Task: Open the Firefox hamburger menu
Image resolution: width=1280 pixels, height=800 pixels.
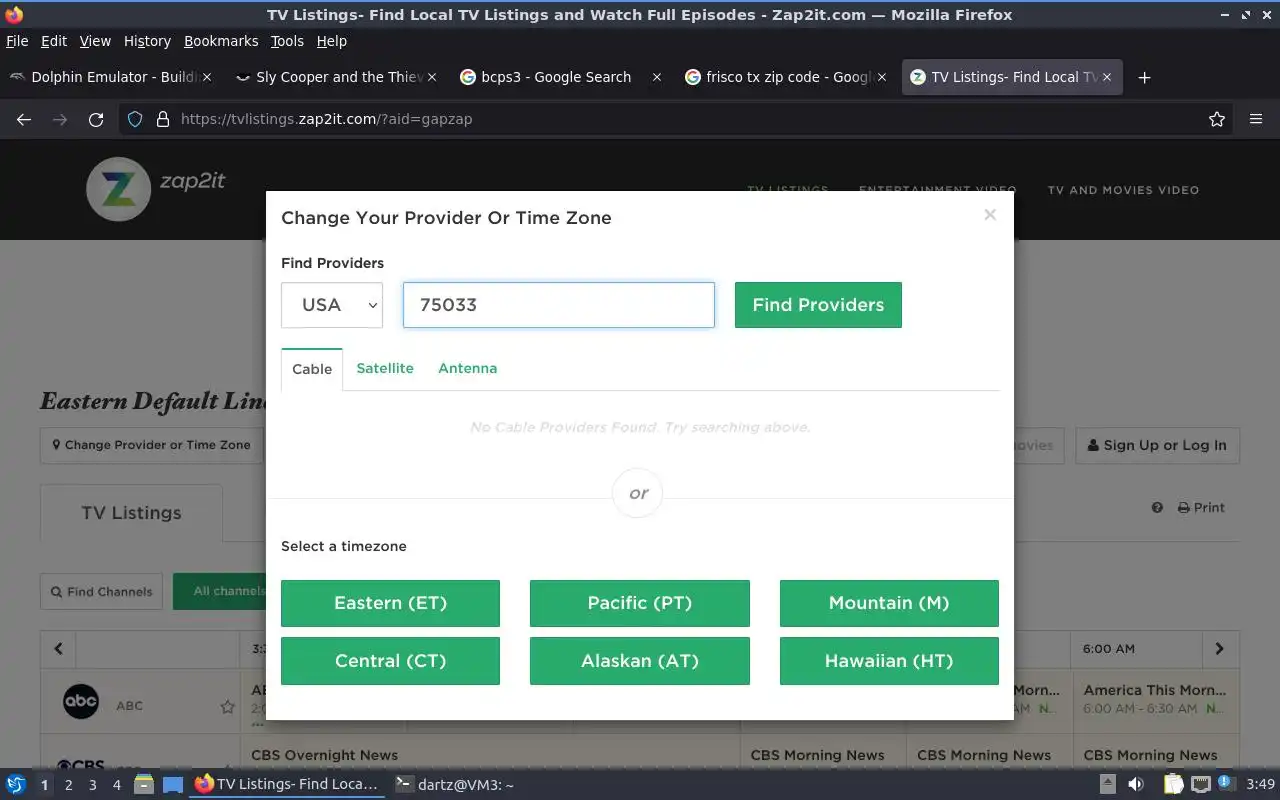Action: 1256,119
